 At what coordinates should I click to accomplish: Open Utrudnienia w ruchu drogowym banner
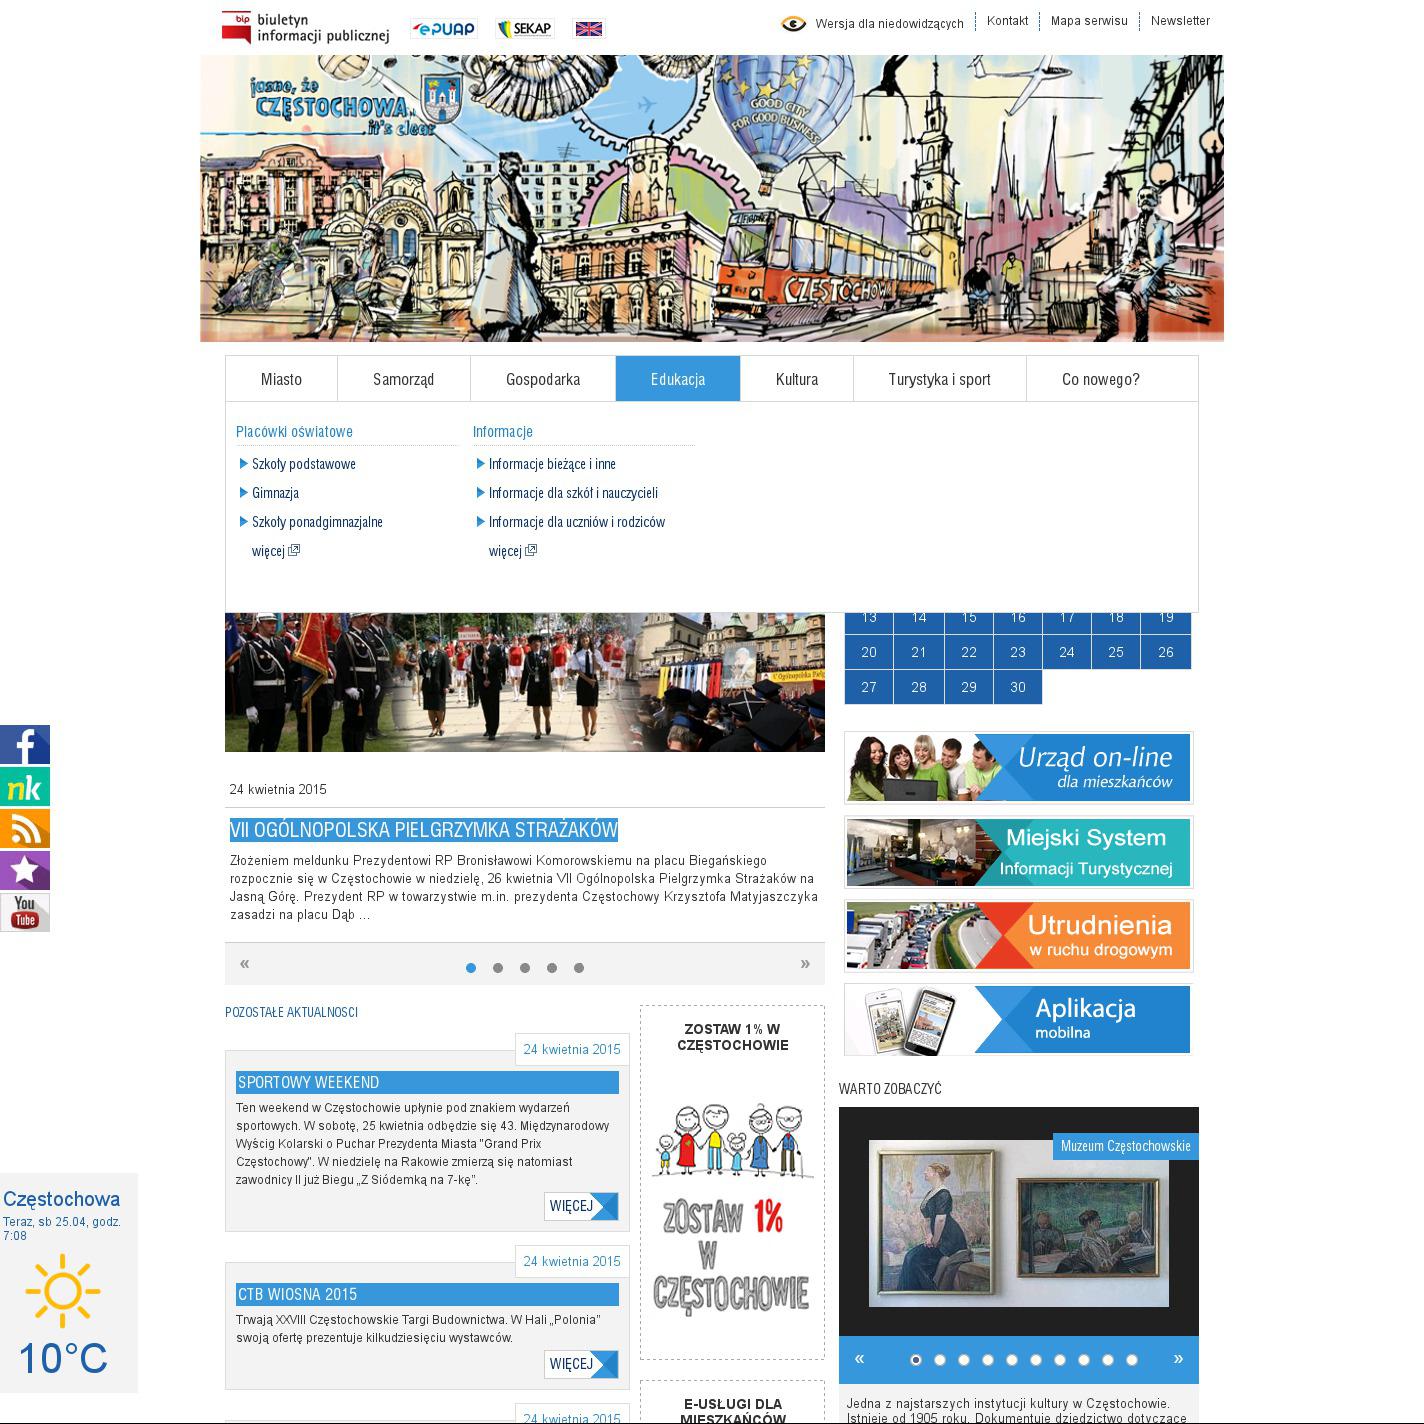pyautogui.click(x=1019, y=936)
